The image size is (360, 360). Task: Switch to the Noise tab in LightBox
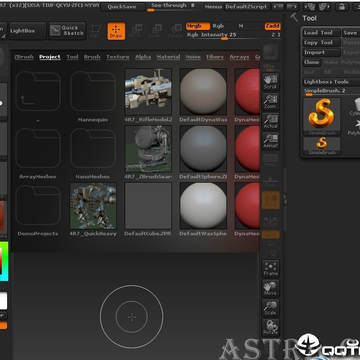[x=193, y=57]
